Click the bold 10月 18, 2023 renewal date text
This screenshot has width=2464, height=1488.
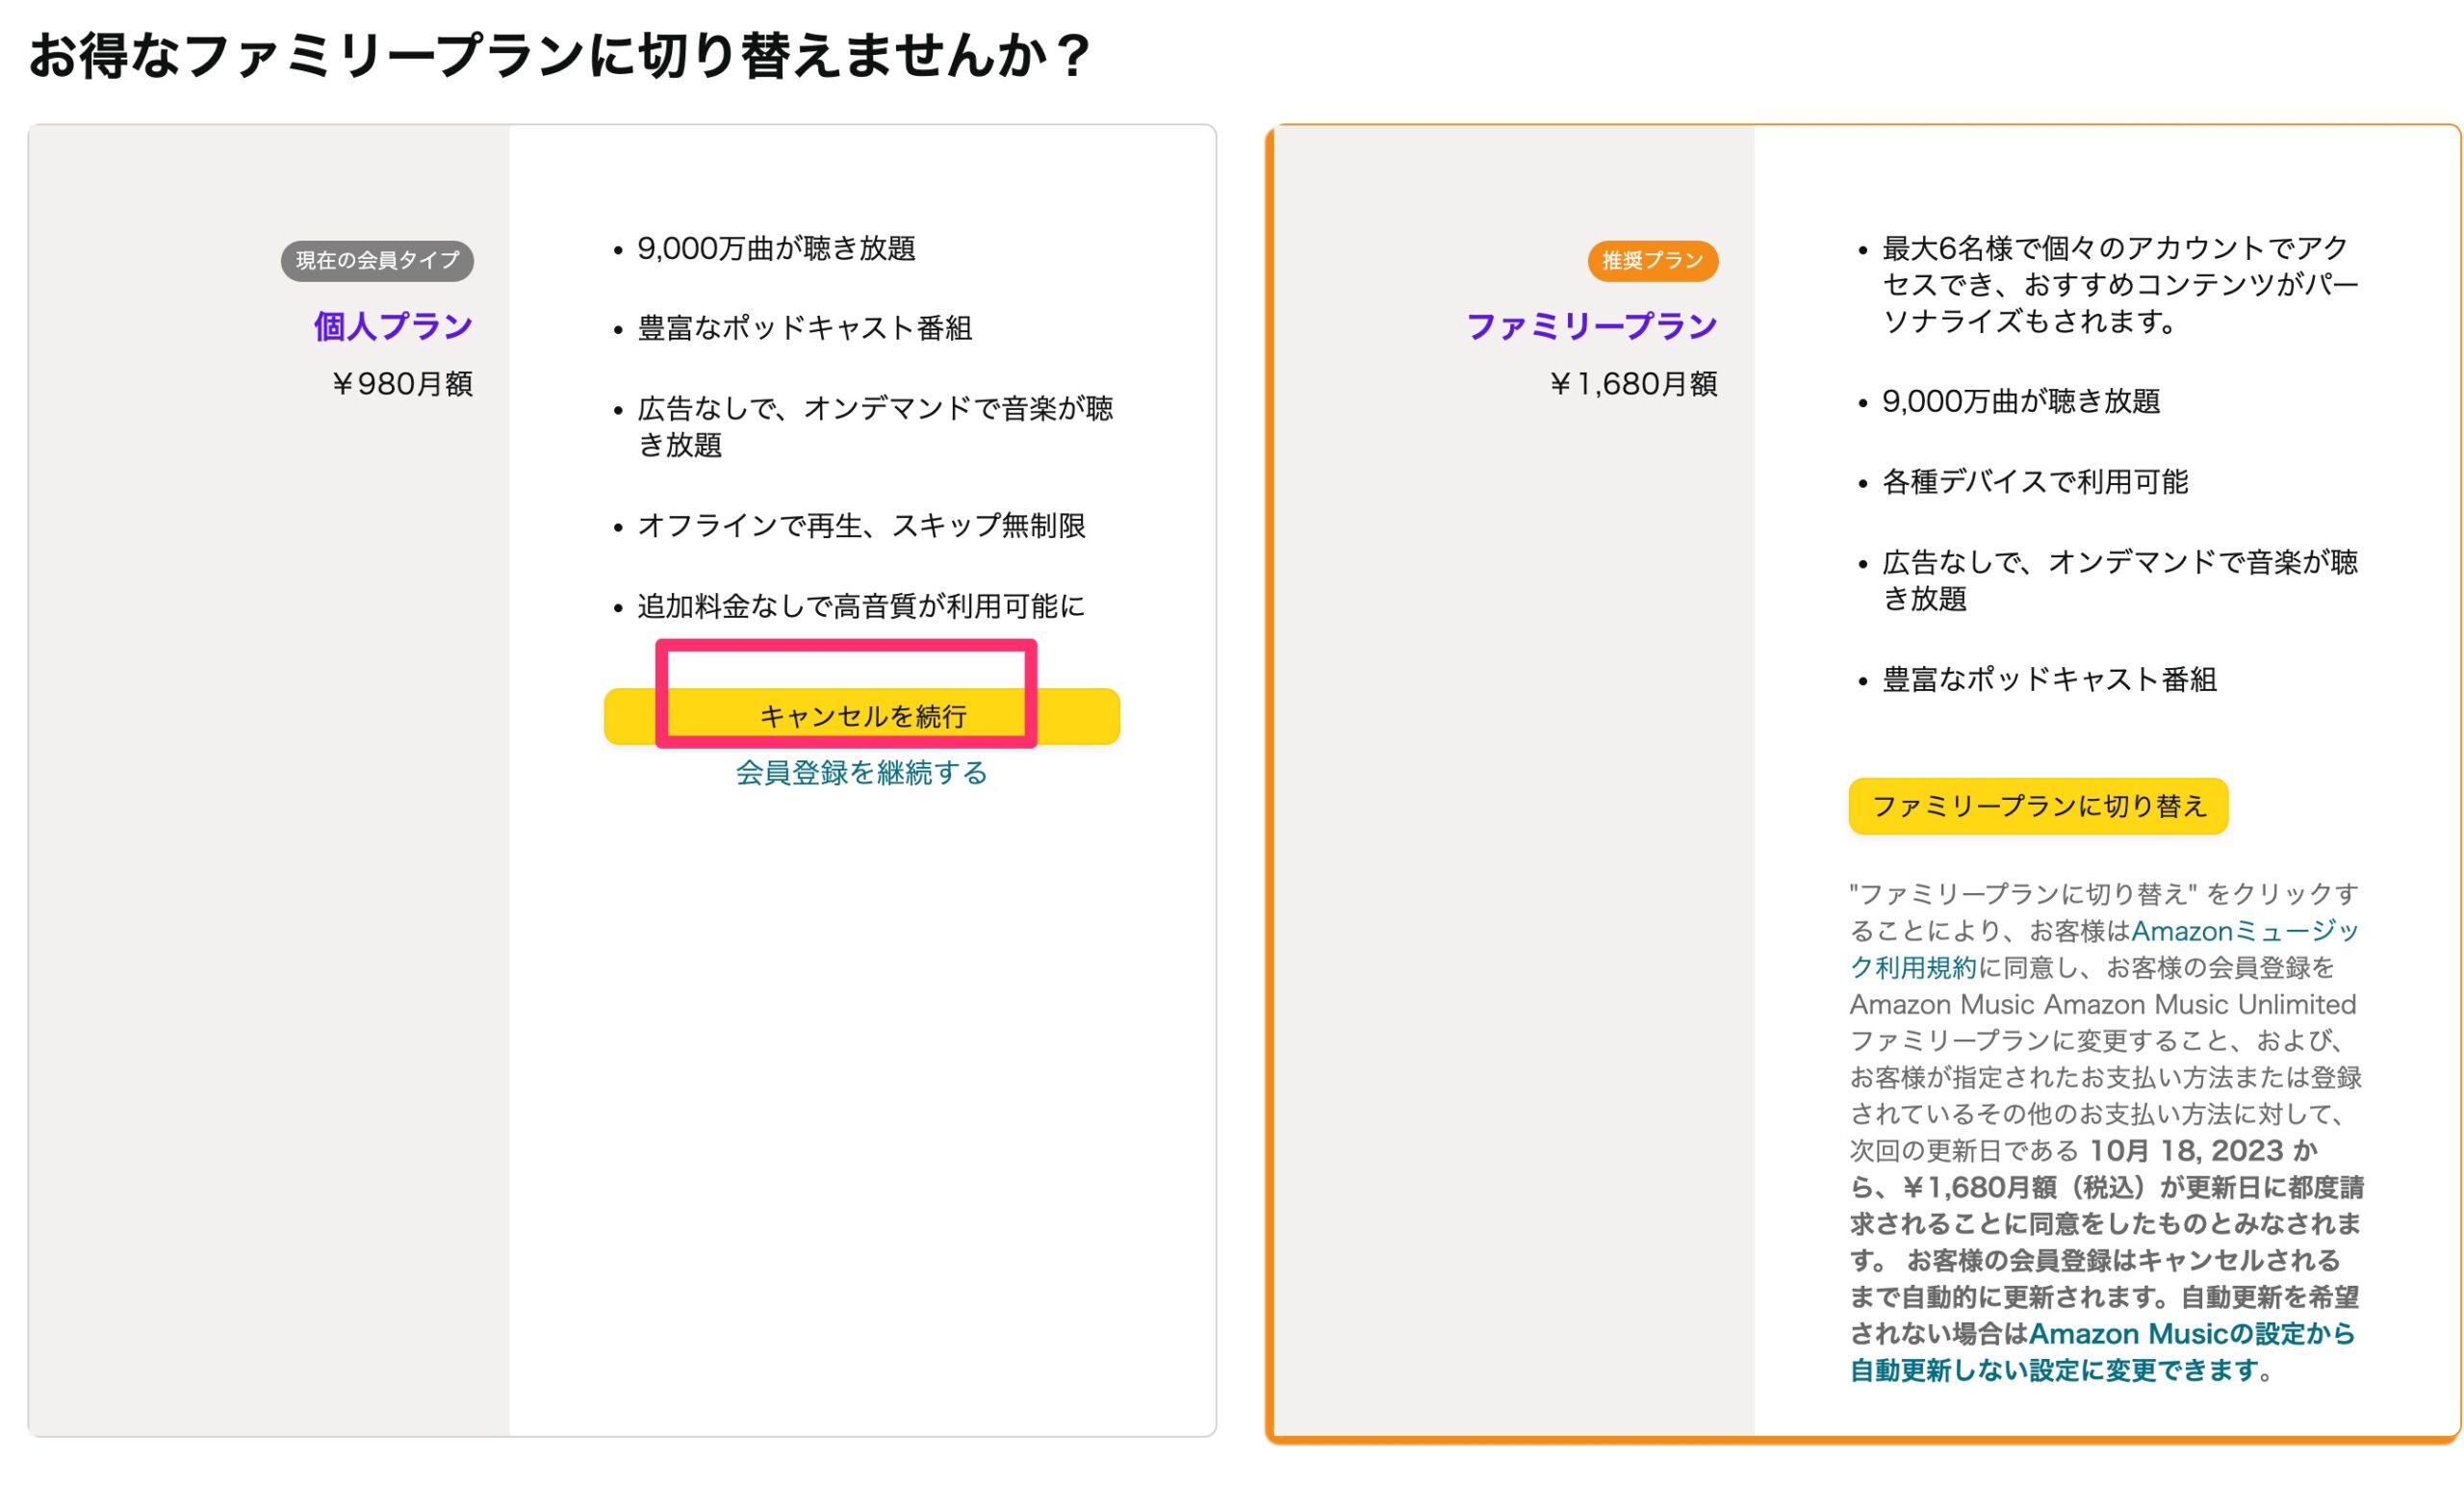coord(2186,1151)
